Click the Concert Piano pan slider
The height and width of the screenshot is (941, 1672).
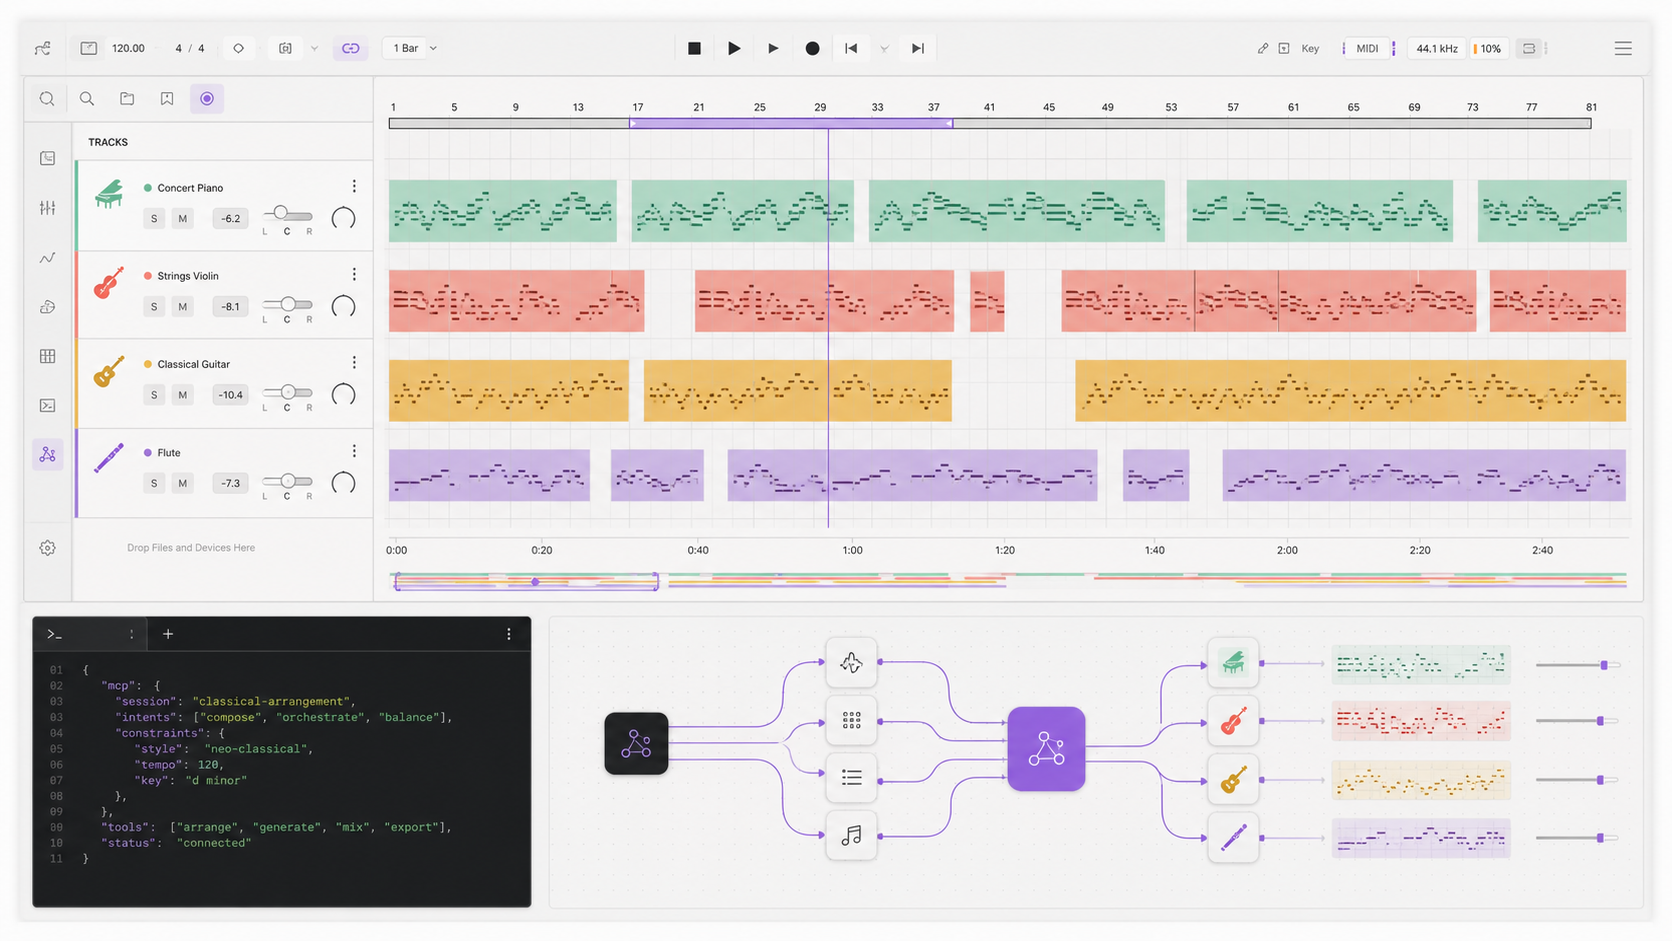click(x=287, y=214)
